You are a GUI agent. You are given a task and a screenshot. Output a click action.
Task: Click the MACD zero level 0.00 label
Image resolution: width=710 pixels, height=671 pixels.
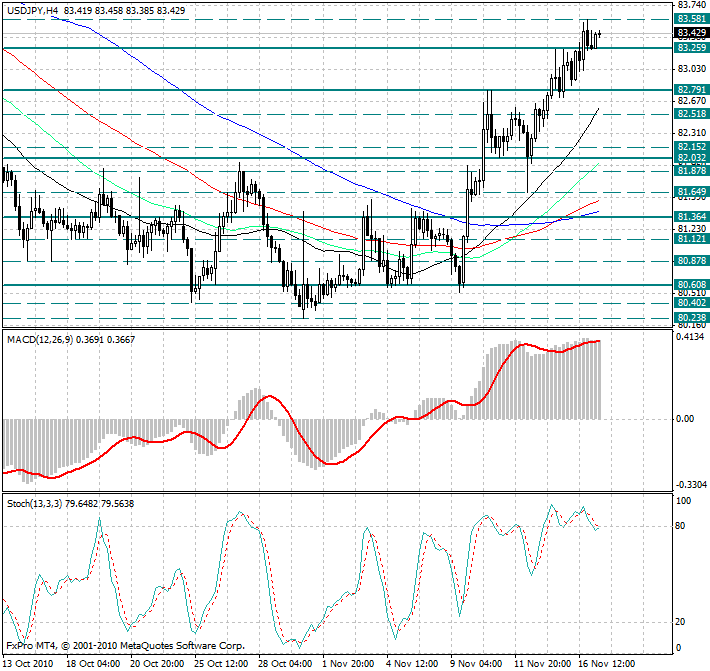[x=685, y=419]
